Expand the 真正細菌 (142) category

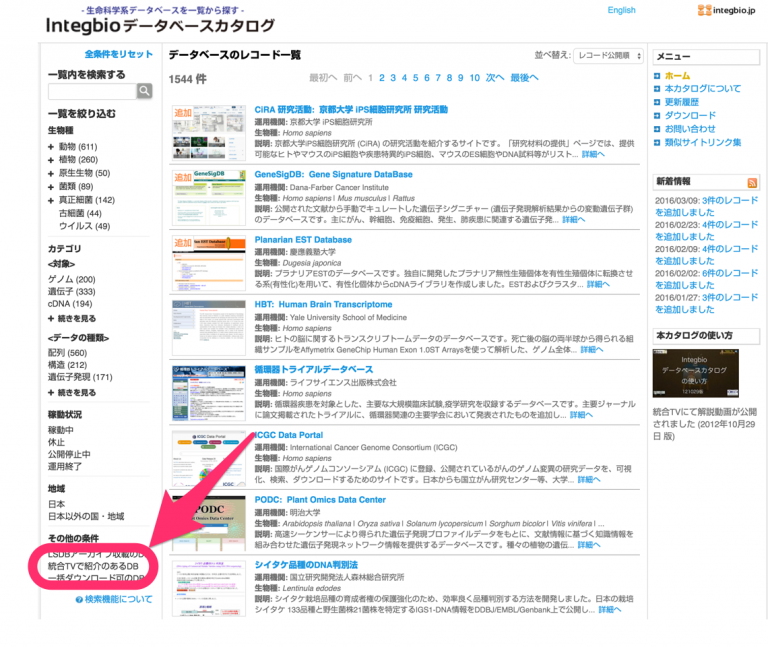(x=51, y=200)
